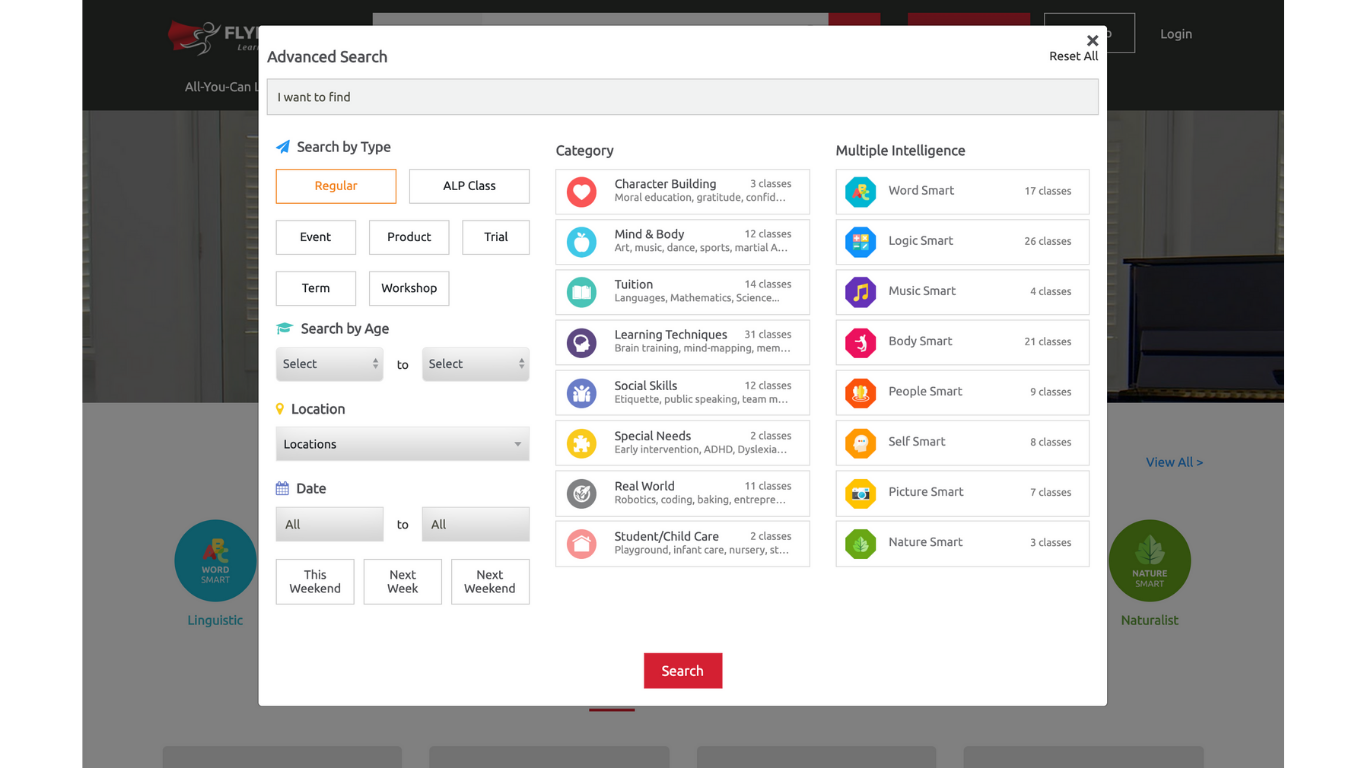
Task: Click the Character Building heart icon
Action: coord(582,192)
